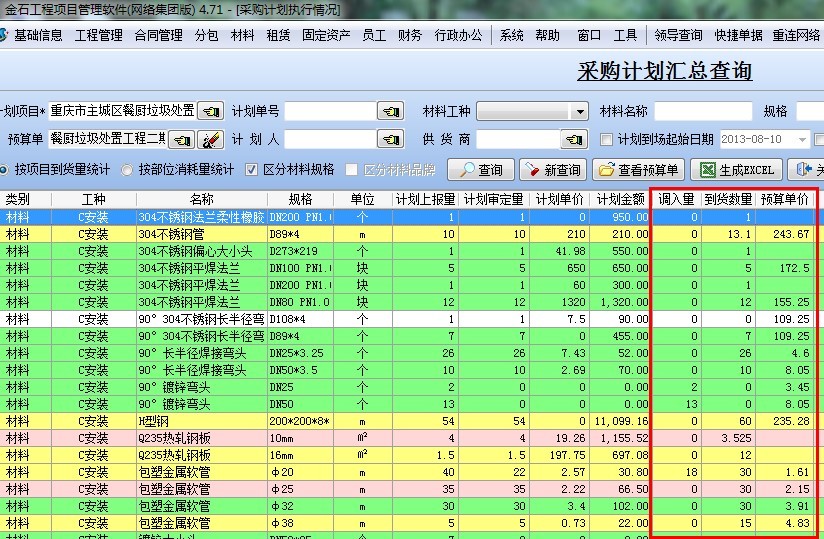Image resolution: width=824 pixels, height=539 pixels.
Task: Open the 工程管理 menu
Action: (98, 35)
